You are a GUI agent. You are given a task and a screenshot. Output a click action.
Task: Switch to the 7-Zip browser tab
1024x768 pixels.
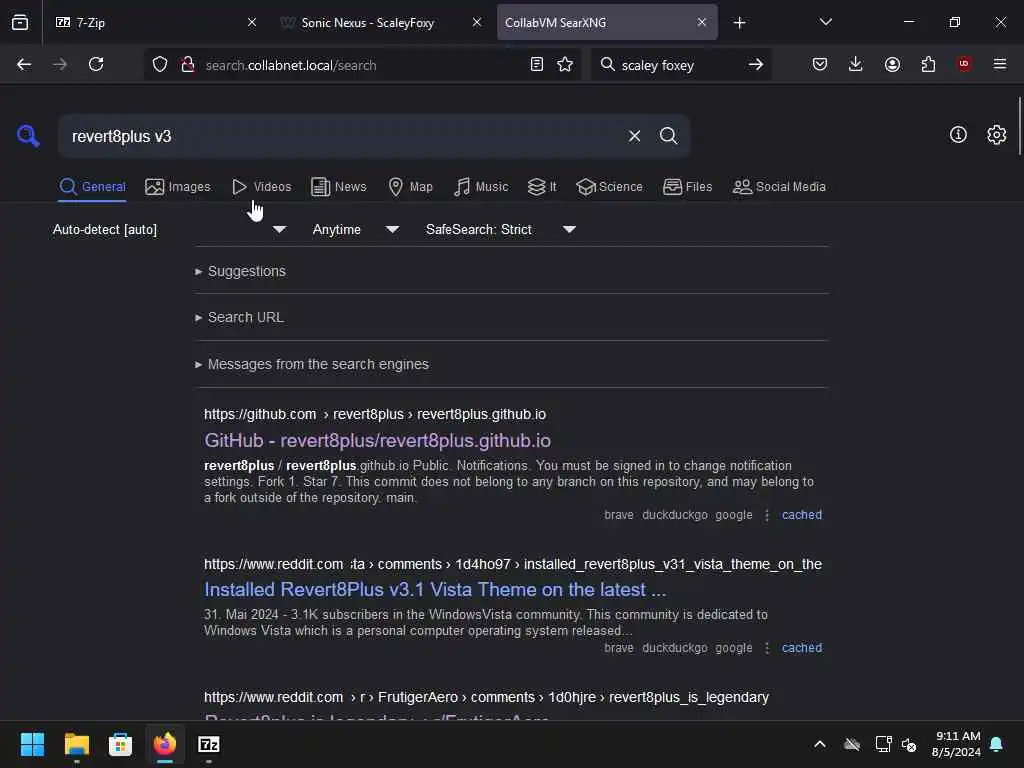[156, 22]
